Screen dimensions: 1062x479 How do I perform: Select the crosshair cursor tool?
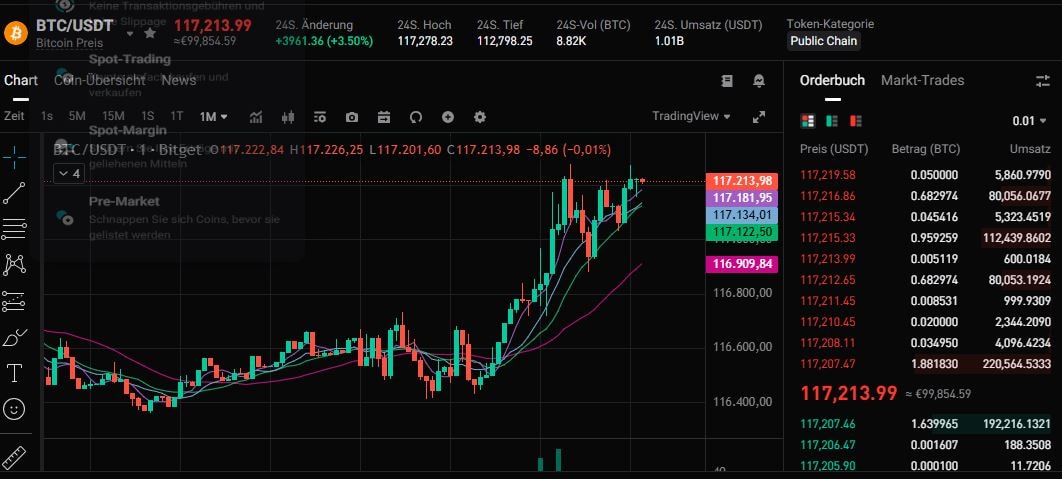[15, 155]
